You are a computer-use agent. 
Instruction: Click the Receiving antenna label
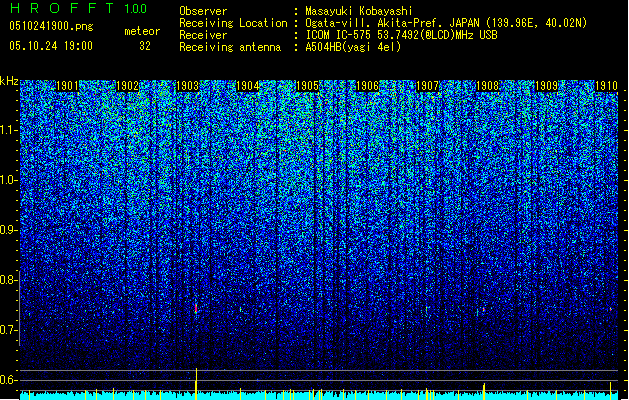[x=230, y=47]
